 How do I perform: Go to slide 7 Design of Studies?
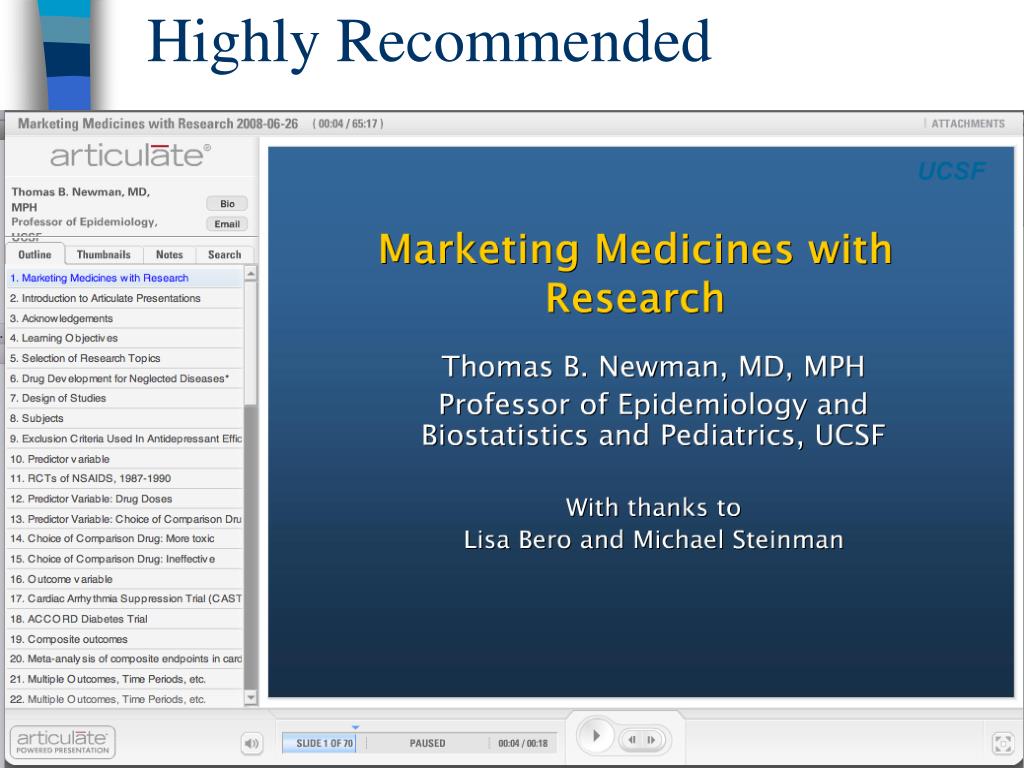[x=125, y=398]
